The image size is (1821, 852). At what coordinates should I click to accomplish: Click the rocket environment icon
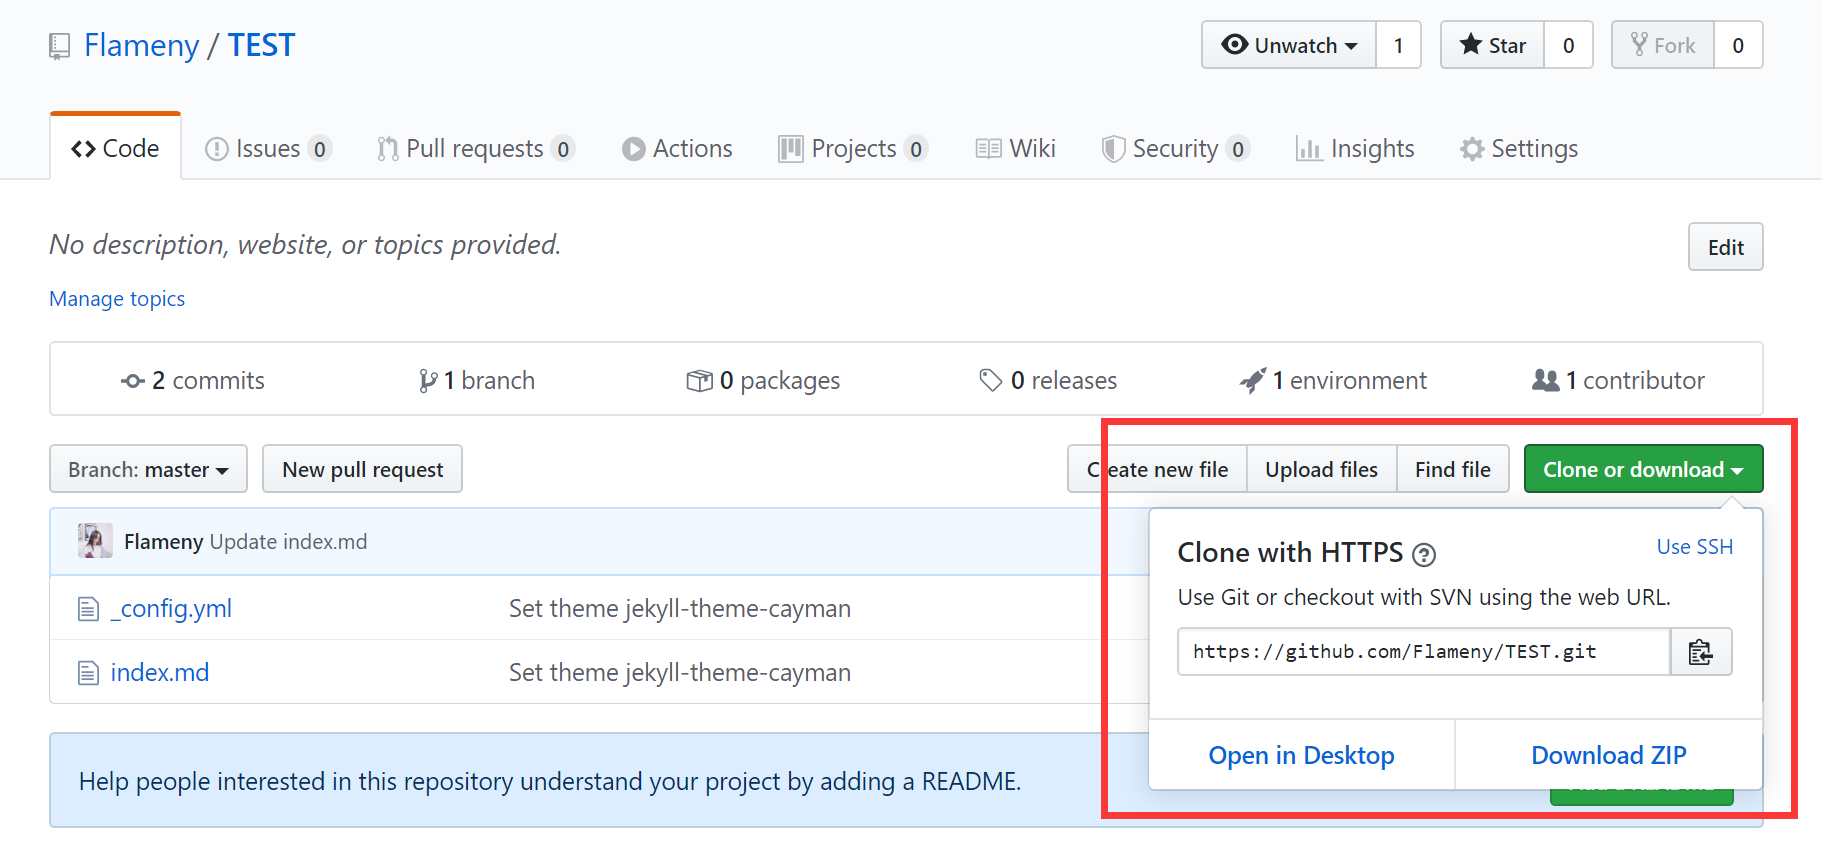click(1253, 380)
